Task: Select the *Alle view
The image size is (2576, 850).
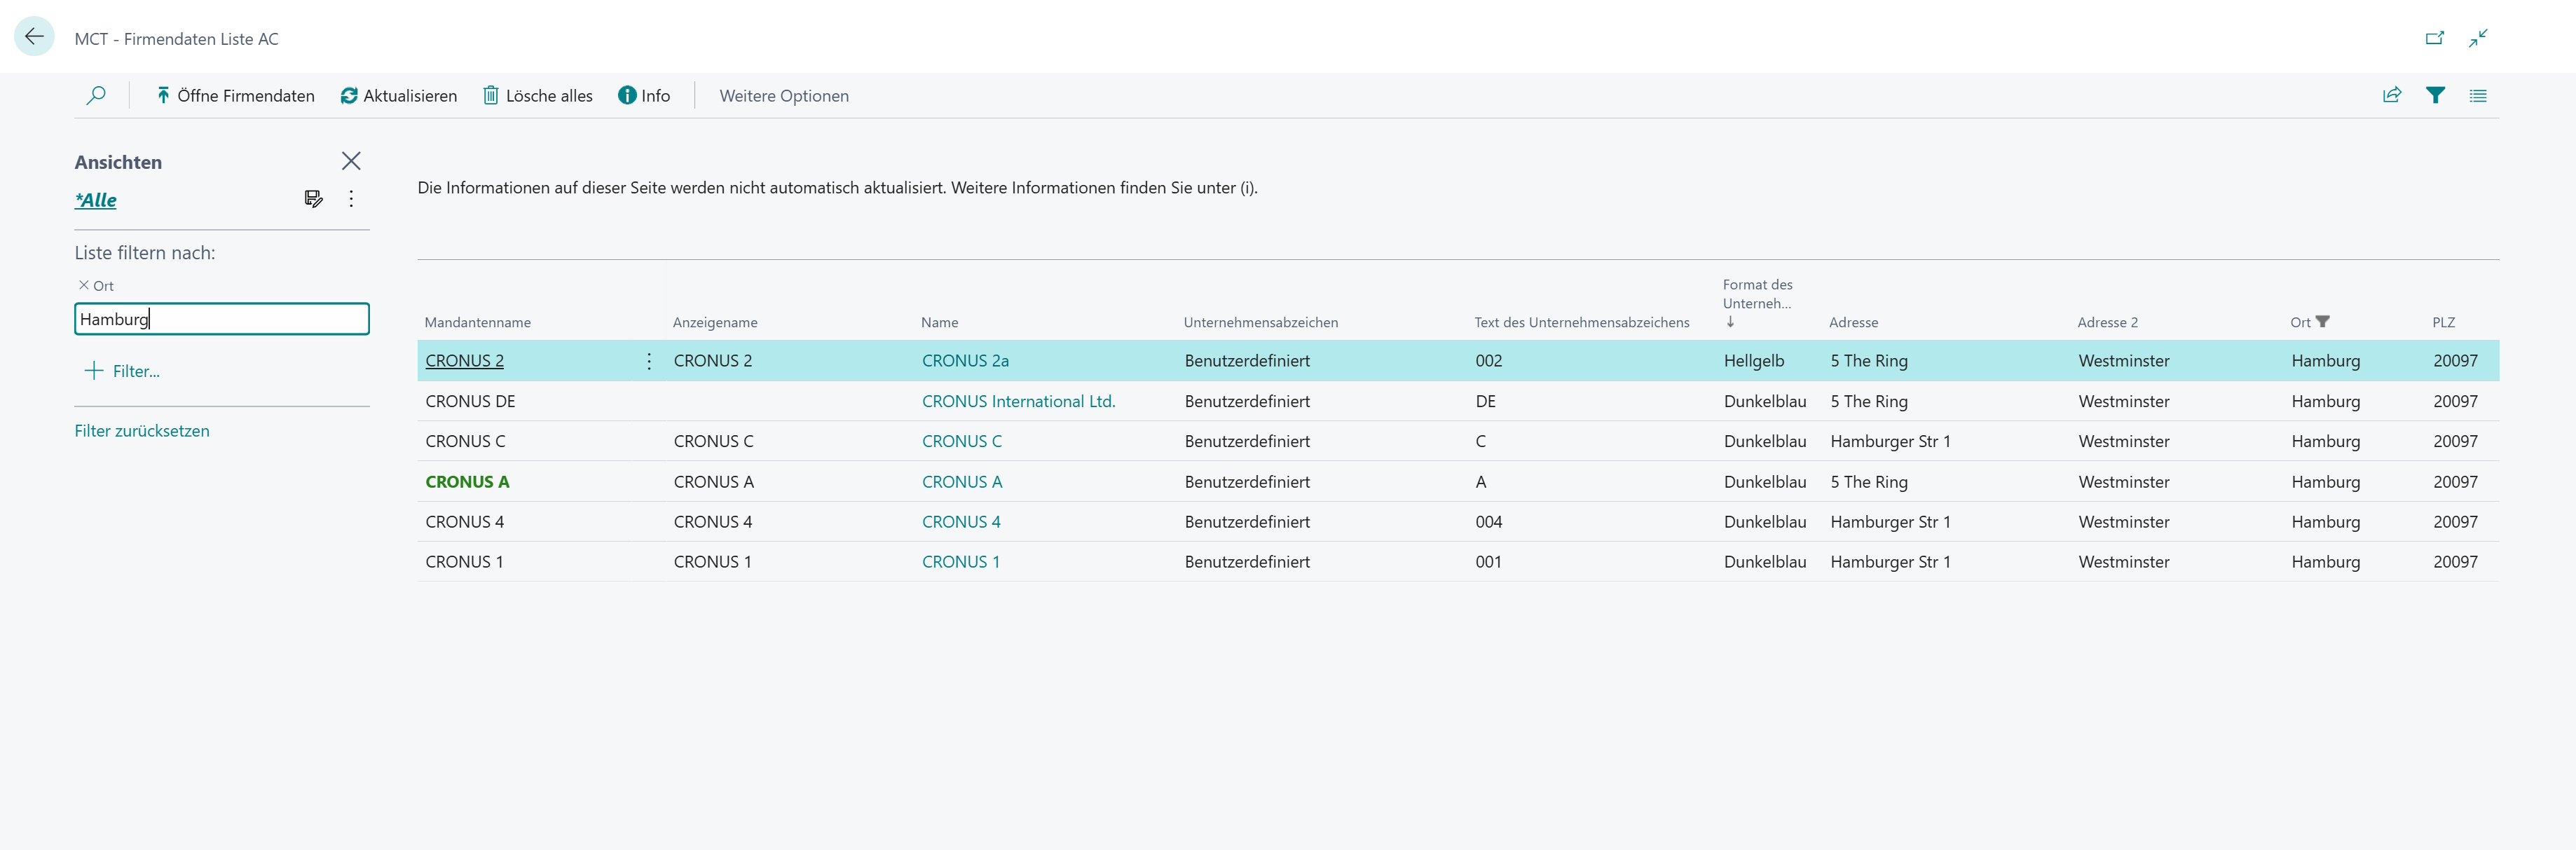Action: coord(96,200)
